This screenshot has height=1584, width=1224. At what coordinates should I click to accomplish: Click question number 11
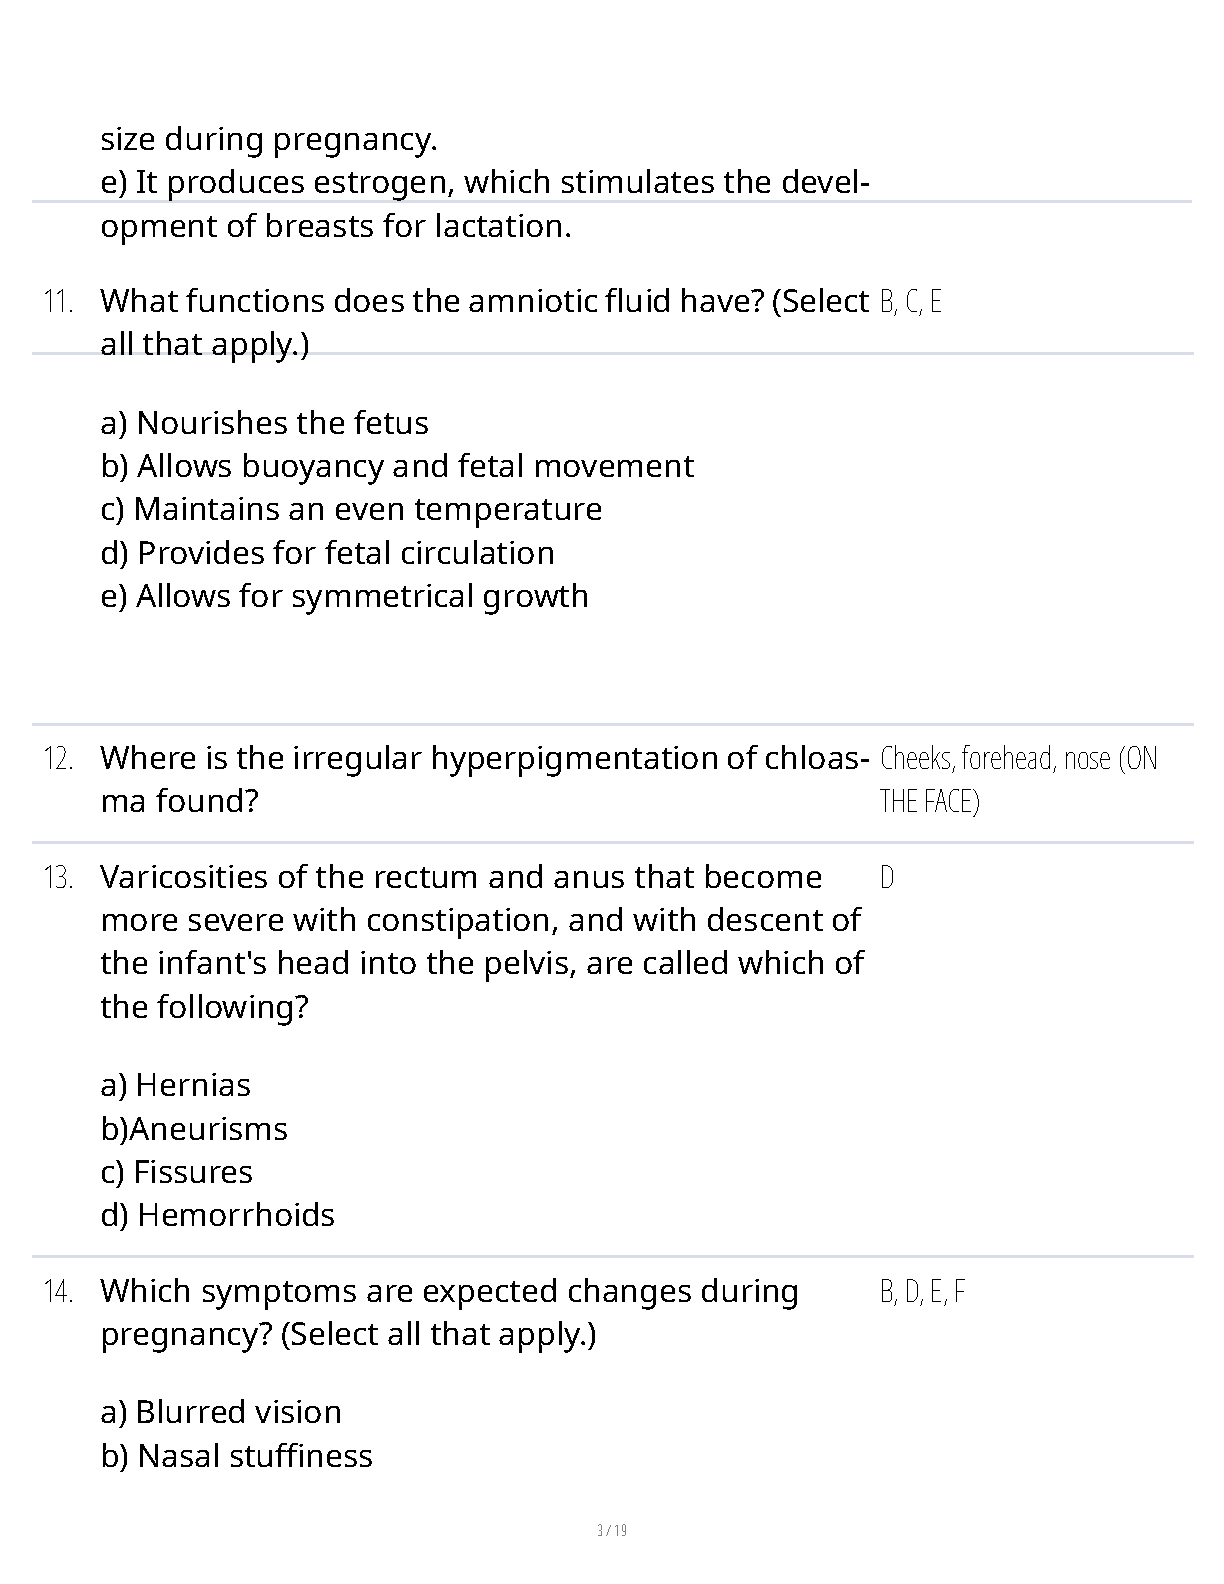tap(58, 301)
